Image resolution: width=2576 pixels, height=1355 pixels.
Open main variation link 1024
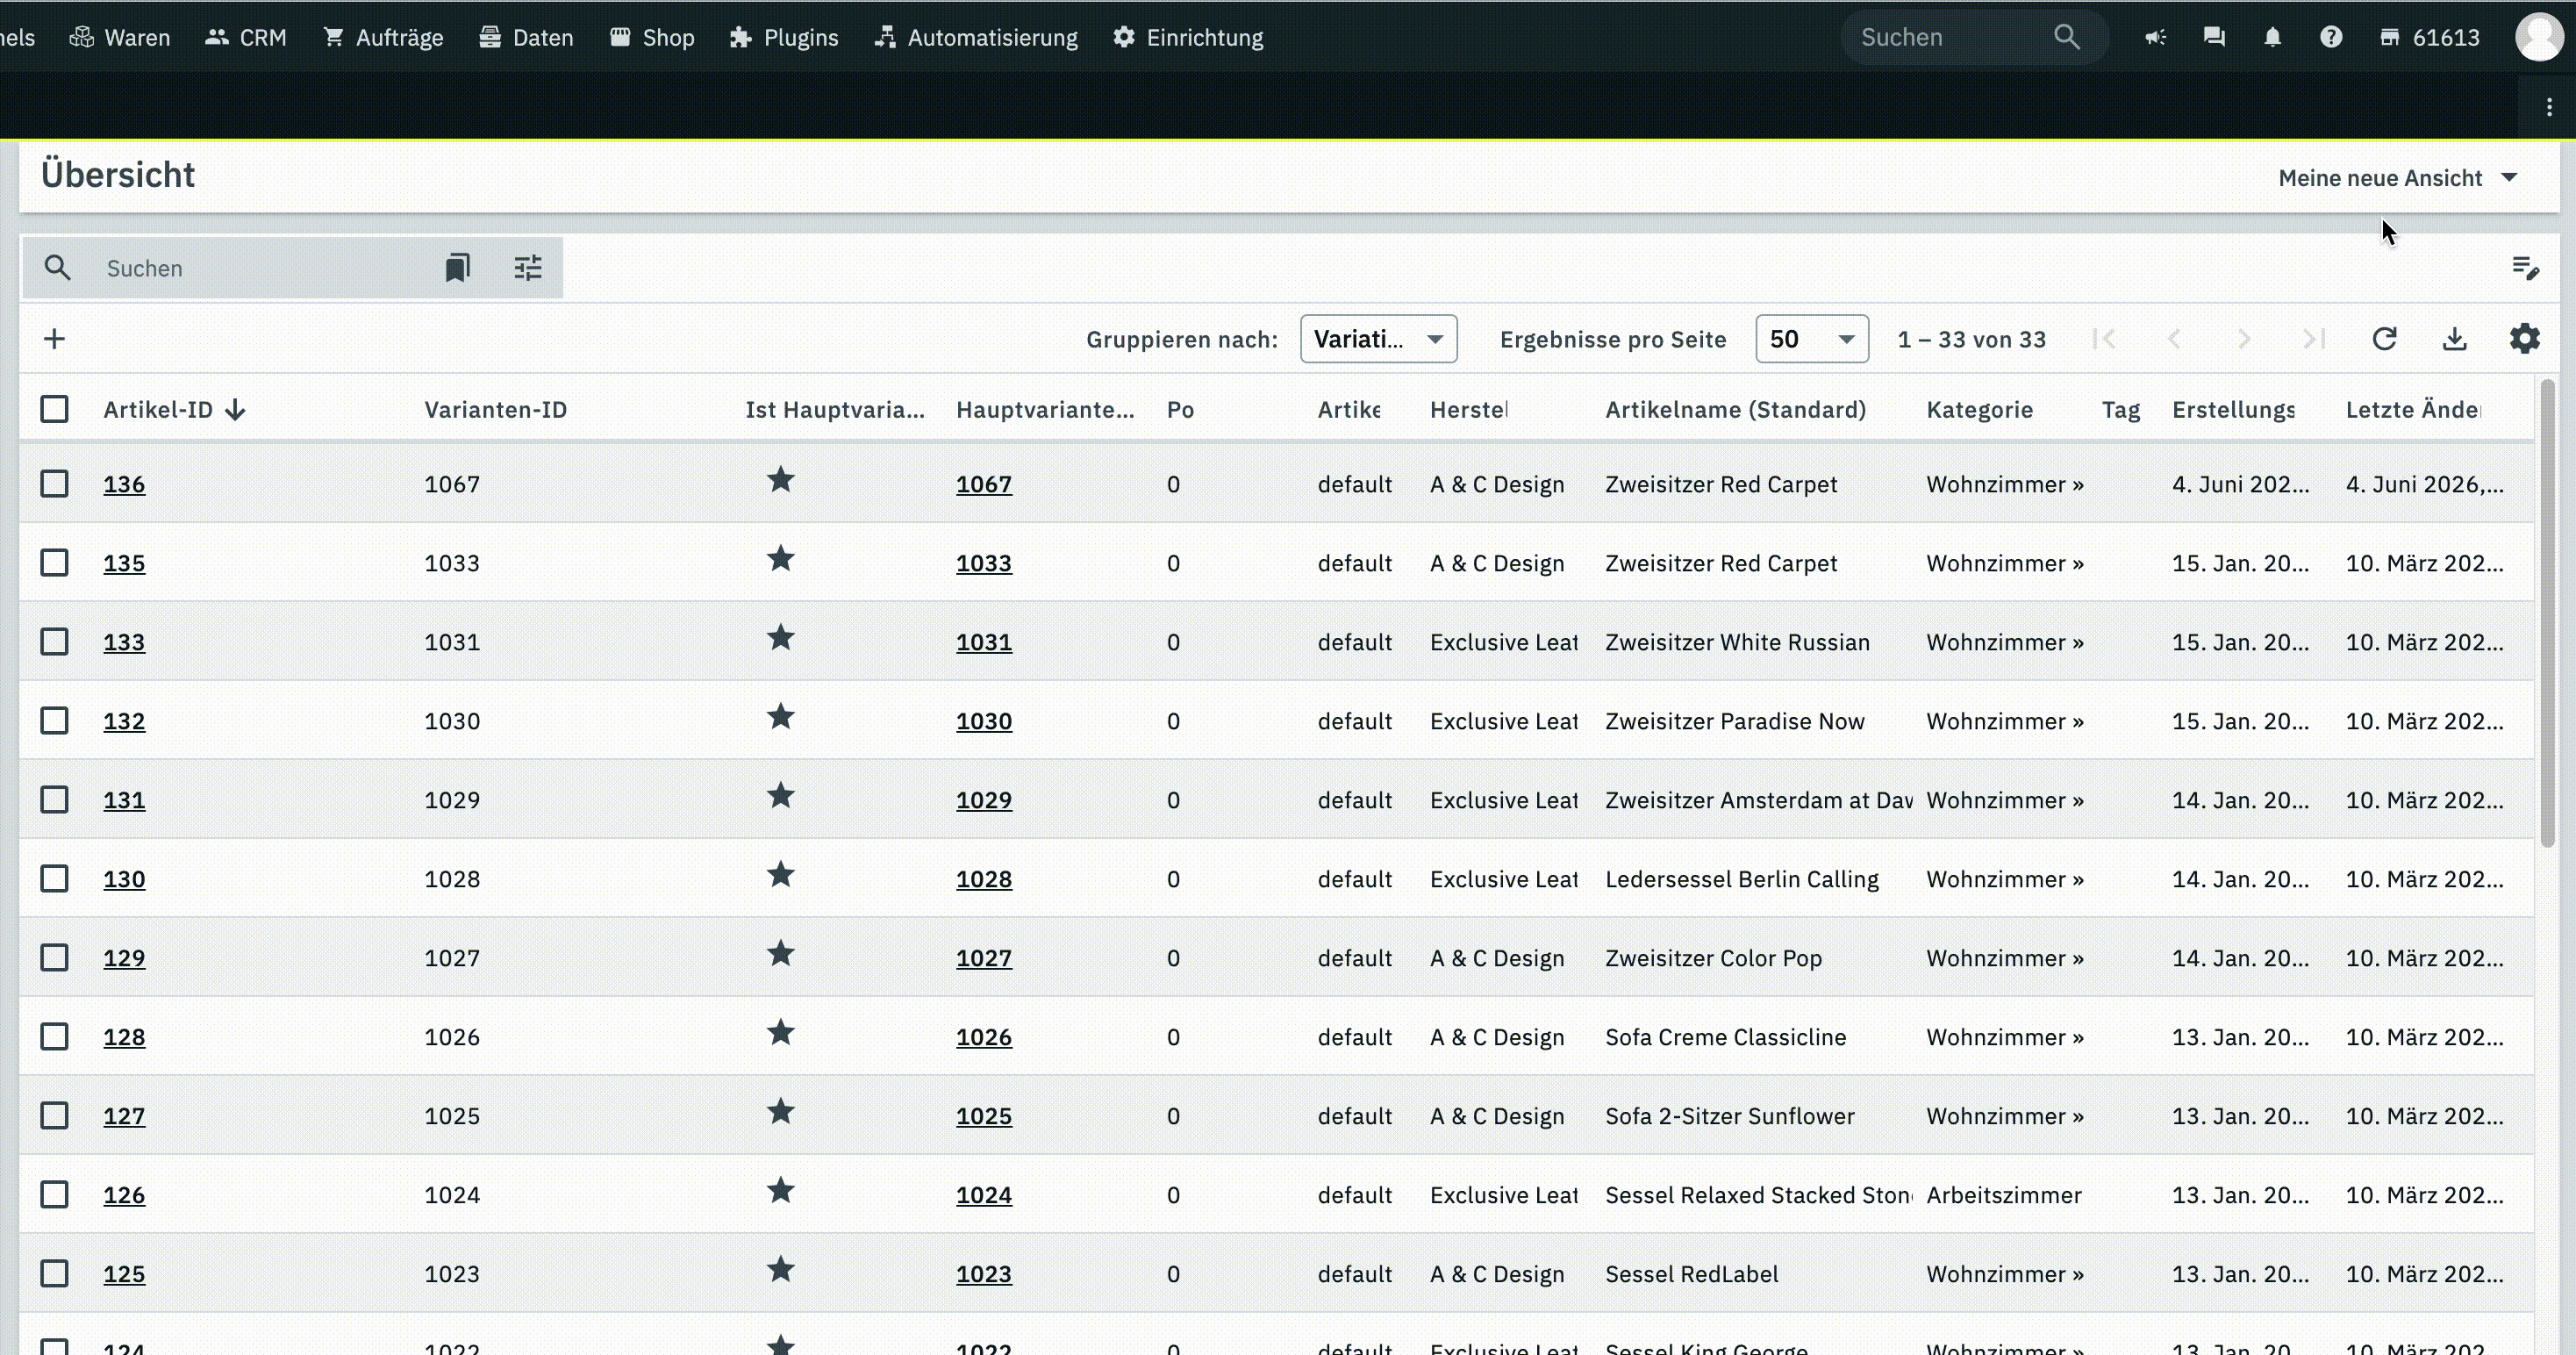(x=984, y=1195)
